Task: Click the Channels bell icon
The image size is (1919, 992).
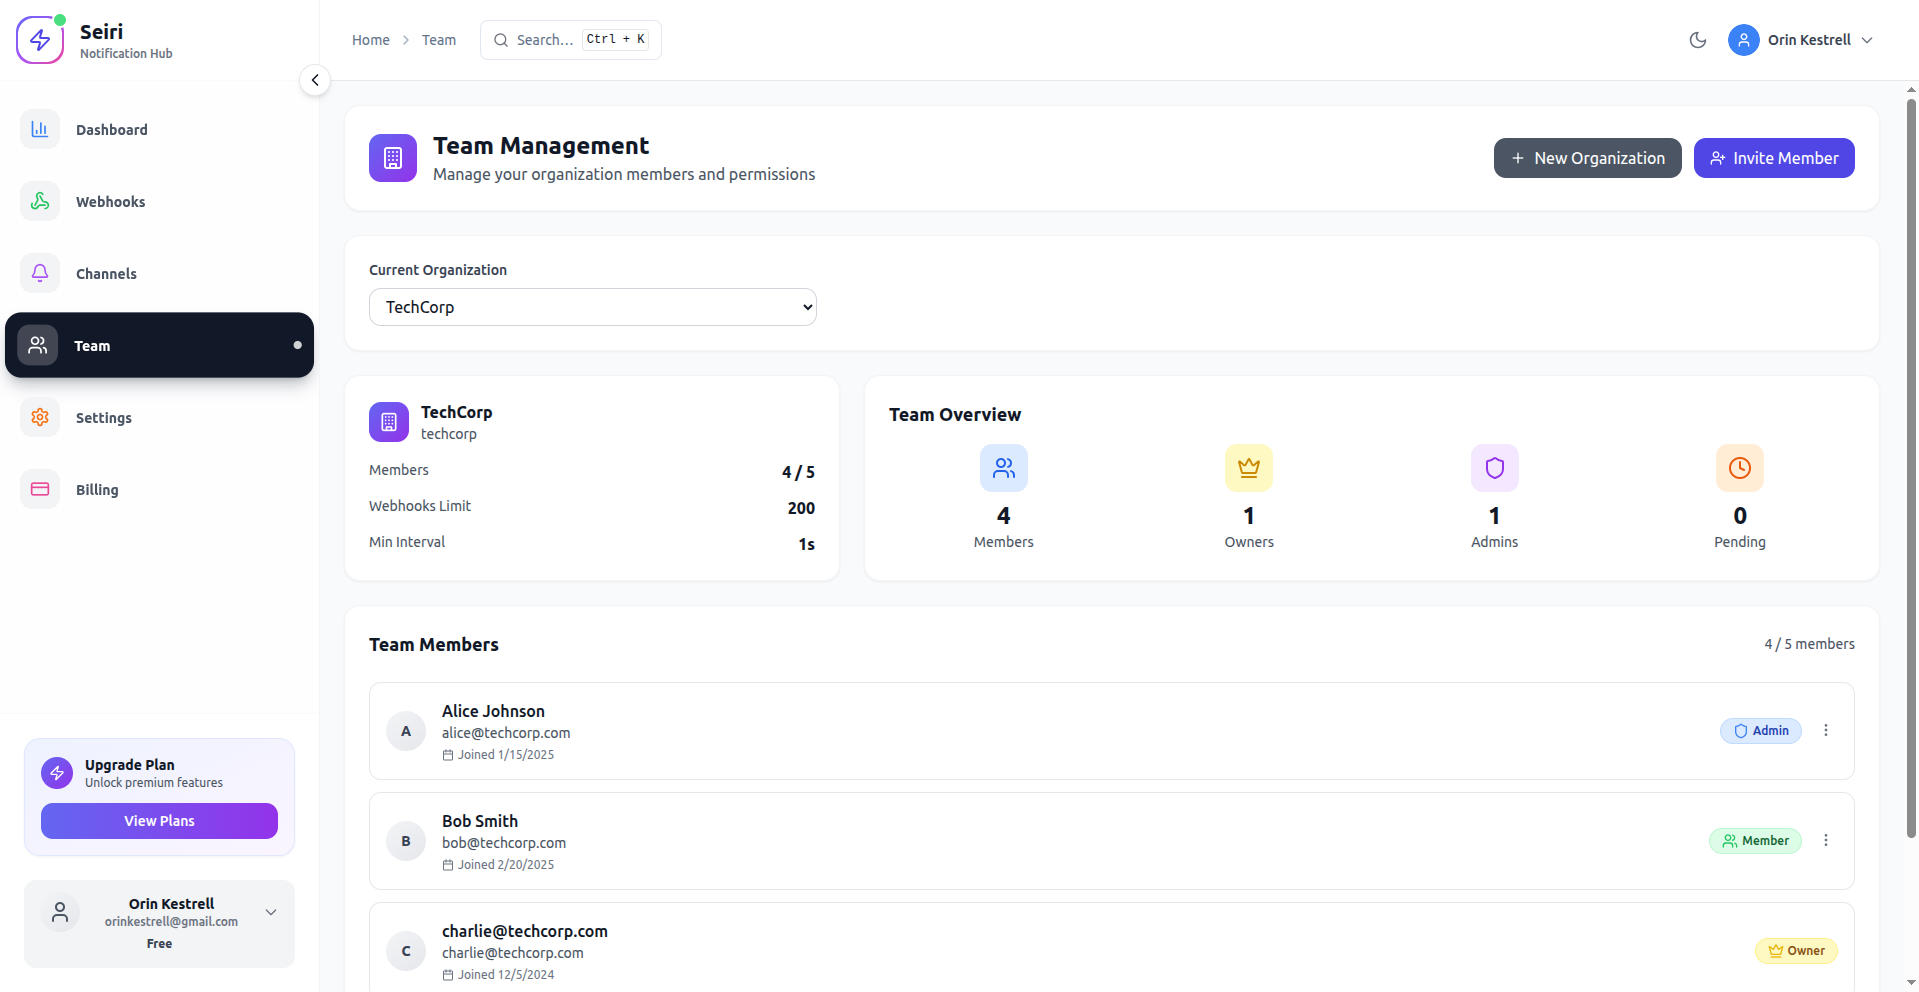Action: coord(40,274)
